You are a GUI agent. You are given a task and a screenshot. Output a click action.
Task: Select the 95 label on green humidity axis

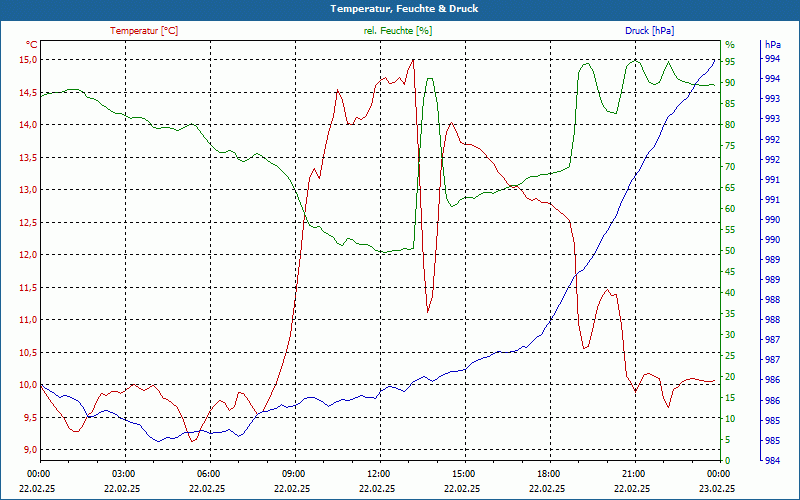pos(730,62)
